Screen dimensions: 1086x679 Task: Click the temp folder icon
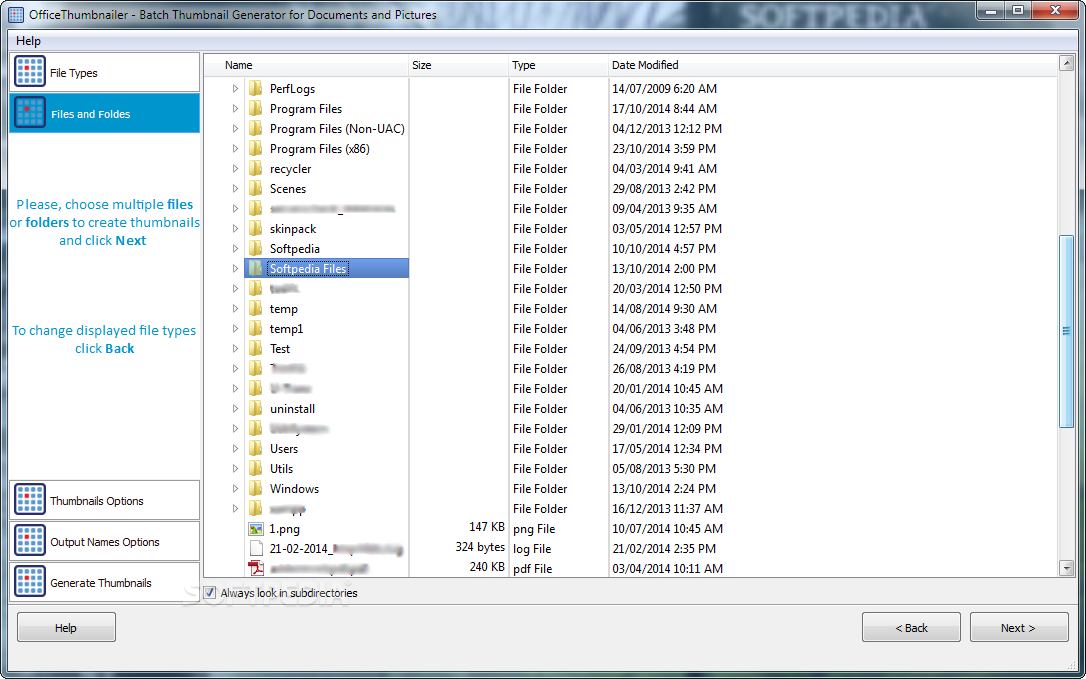256,309
